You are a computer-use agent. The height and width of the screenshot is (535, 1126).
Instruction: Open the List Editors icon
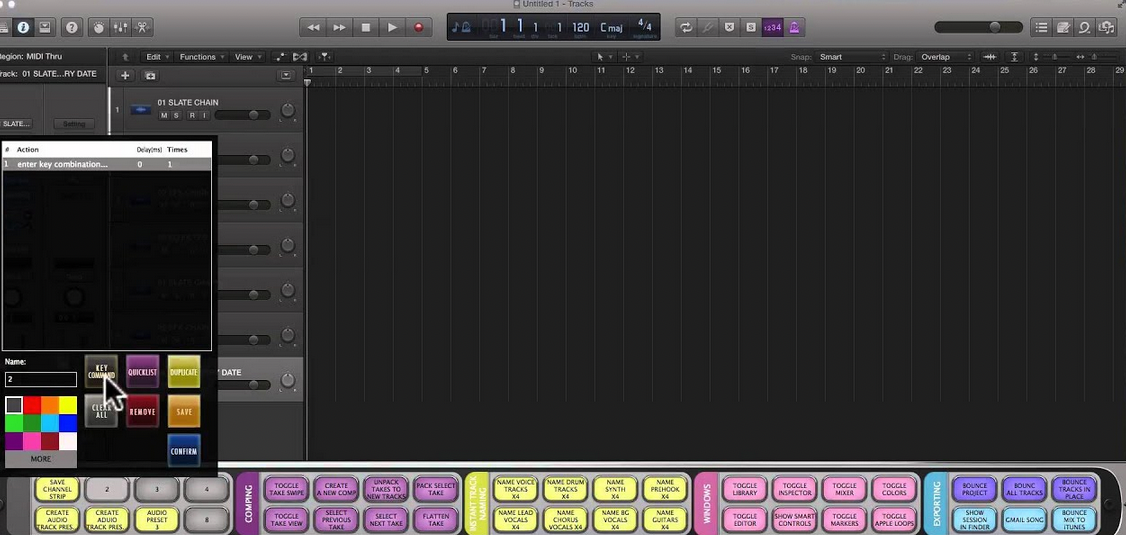click(x=1041, y=27)
